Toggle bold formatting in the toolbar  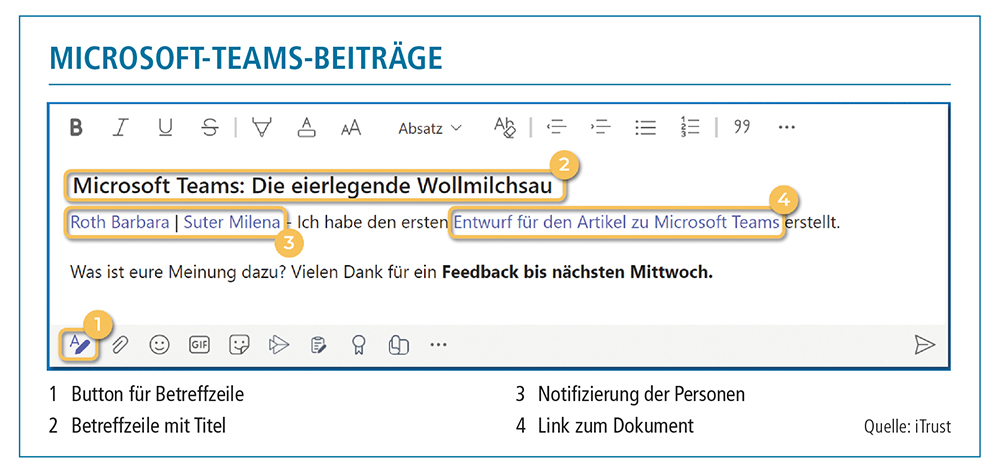point(77,128)
